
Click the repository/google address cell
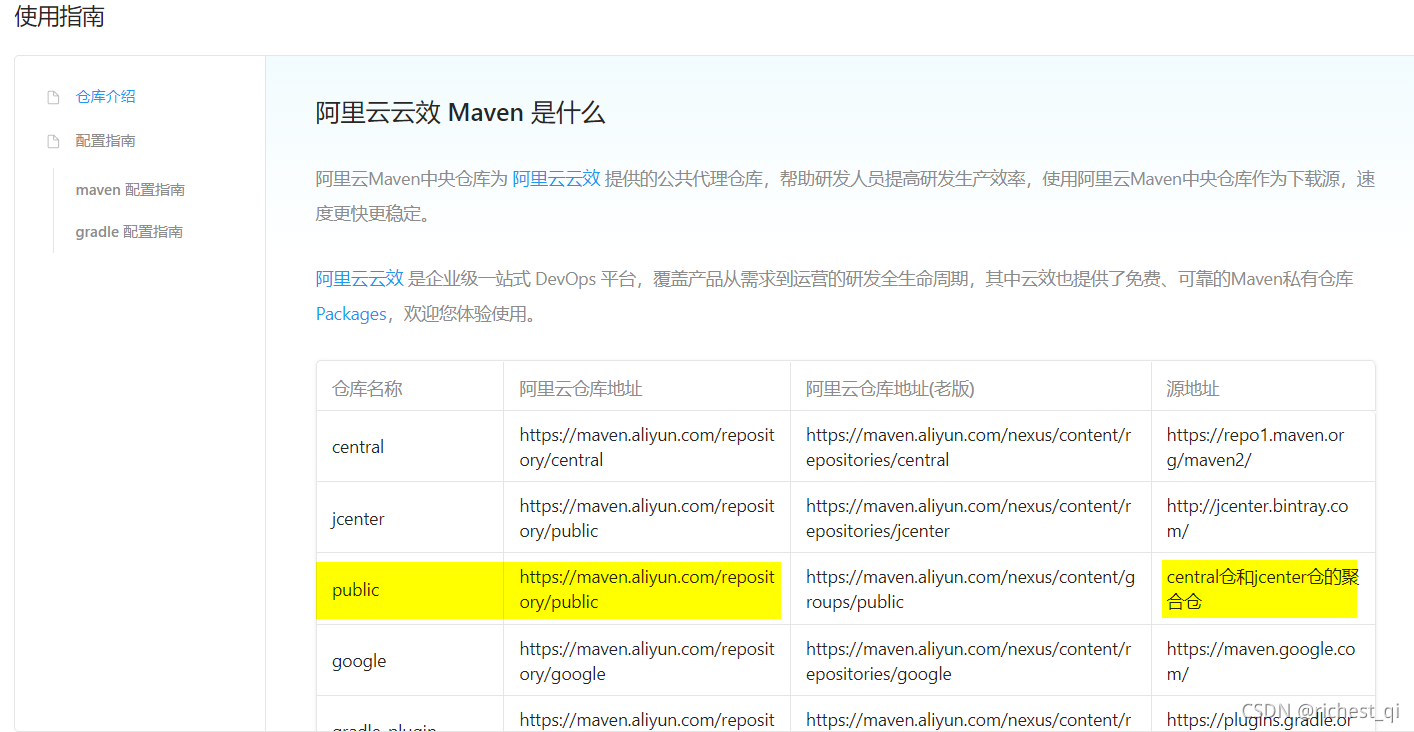click(x=647, y=661)
